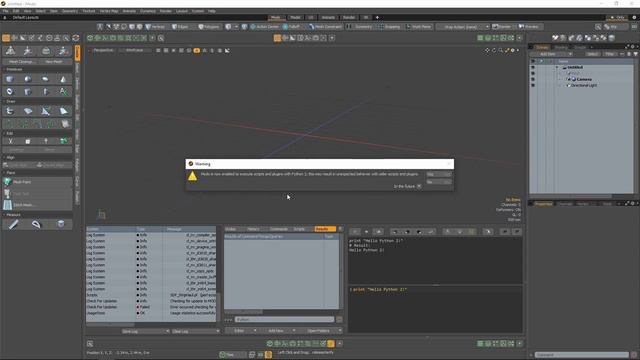This screenshot has width=640, height=360.
Task: Switch to the Model layout tab
Action: point(295,18)
